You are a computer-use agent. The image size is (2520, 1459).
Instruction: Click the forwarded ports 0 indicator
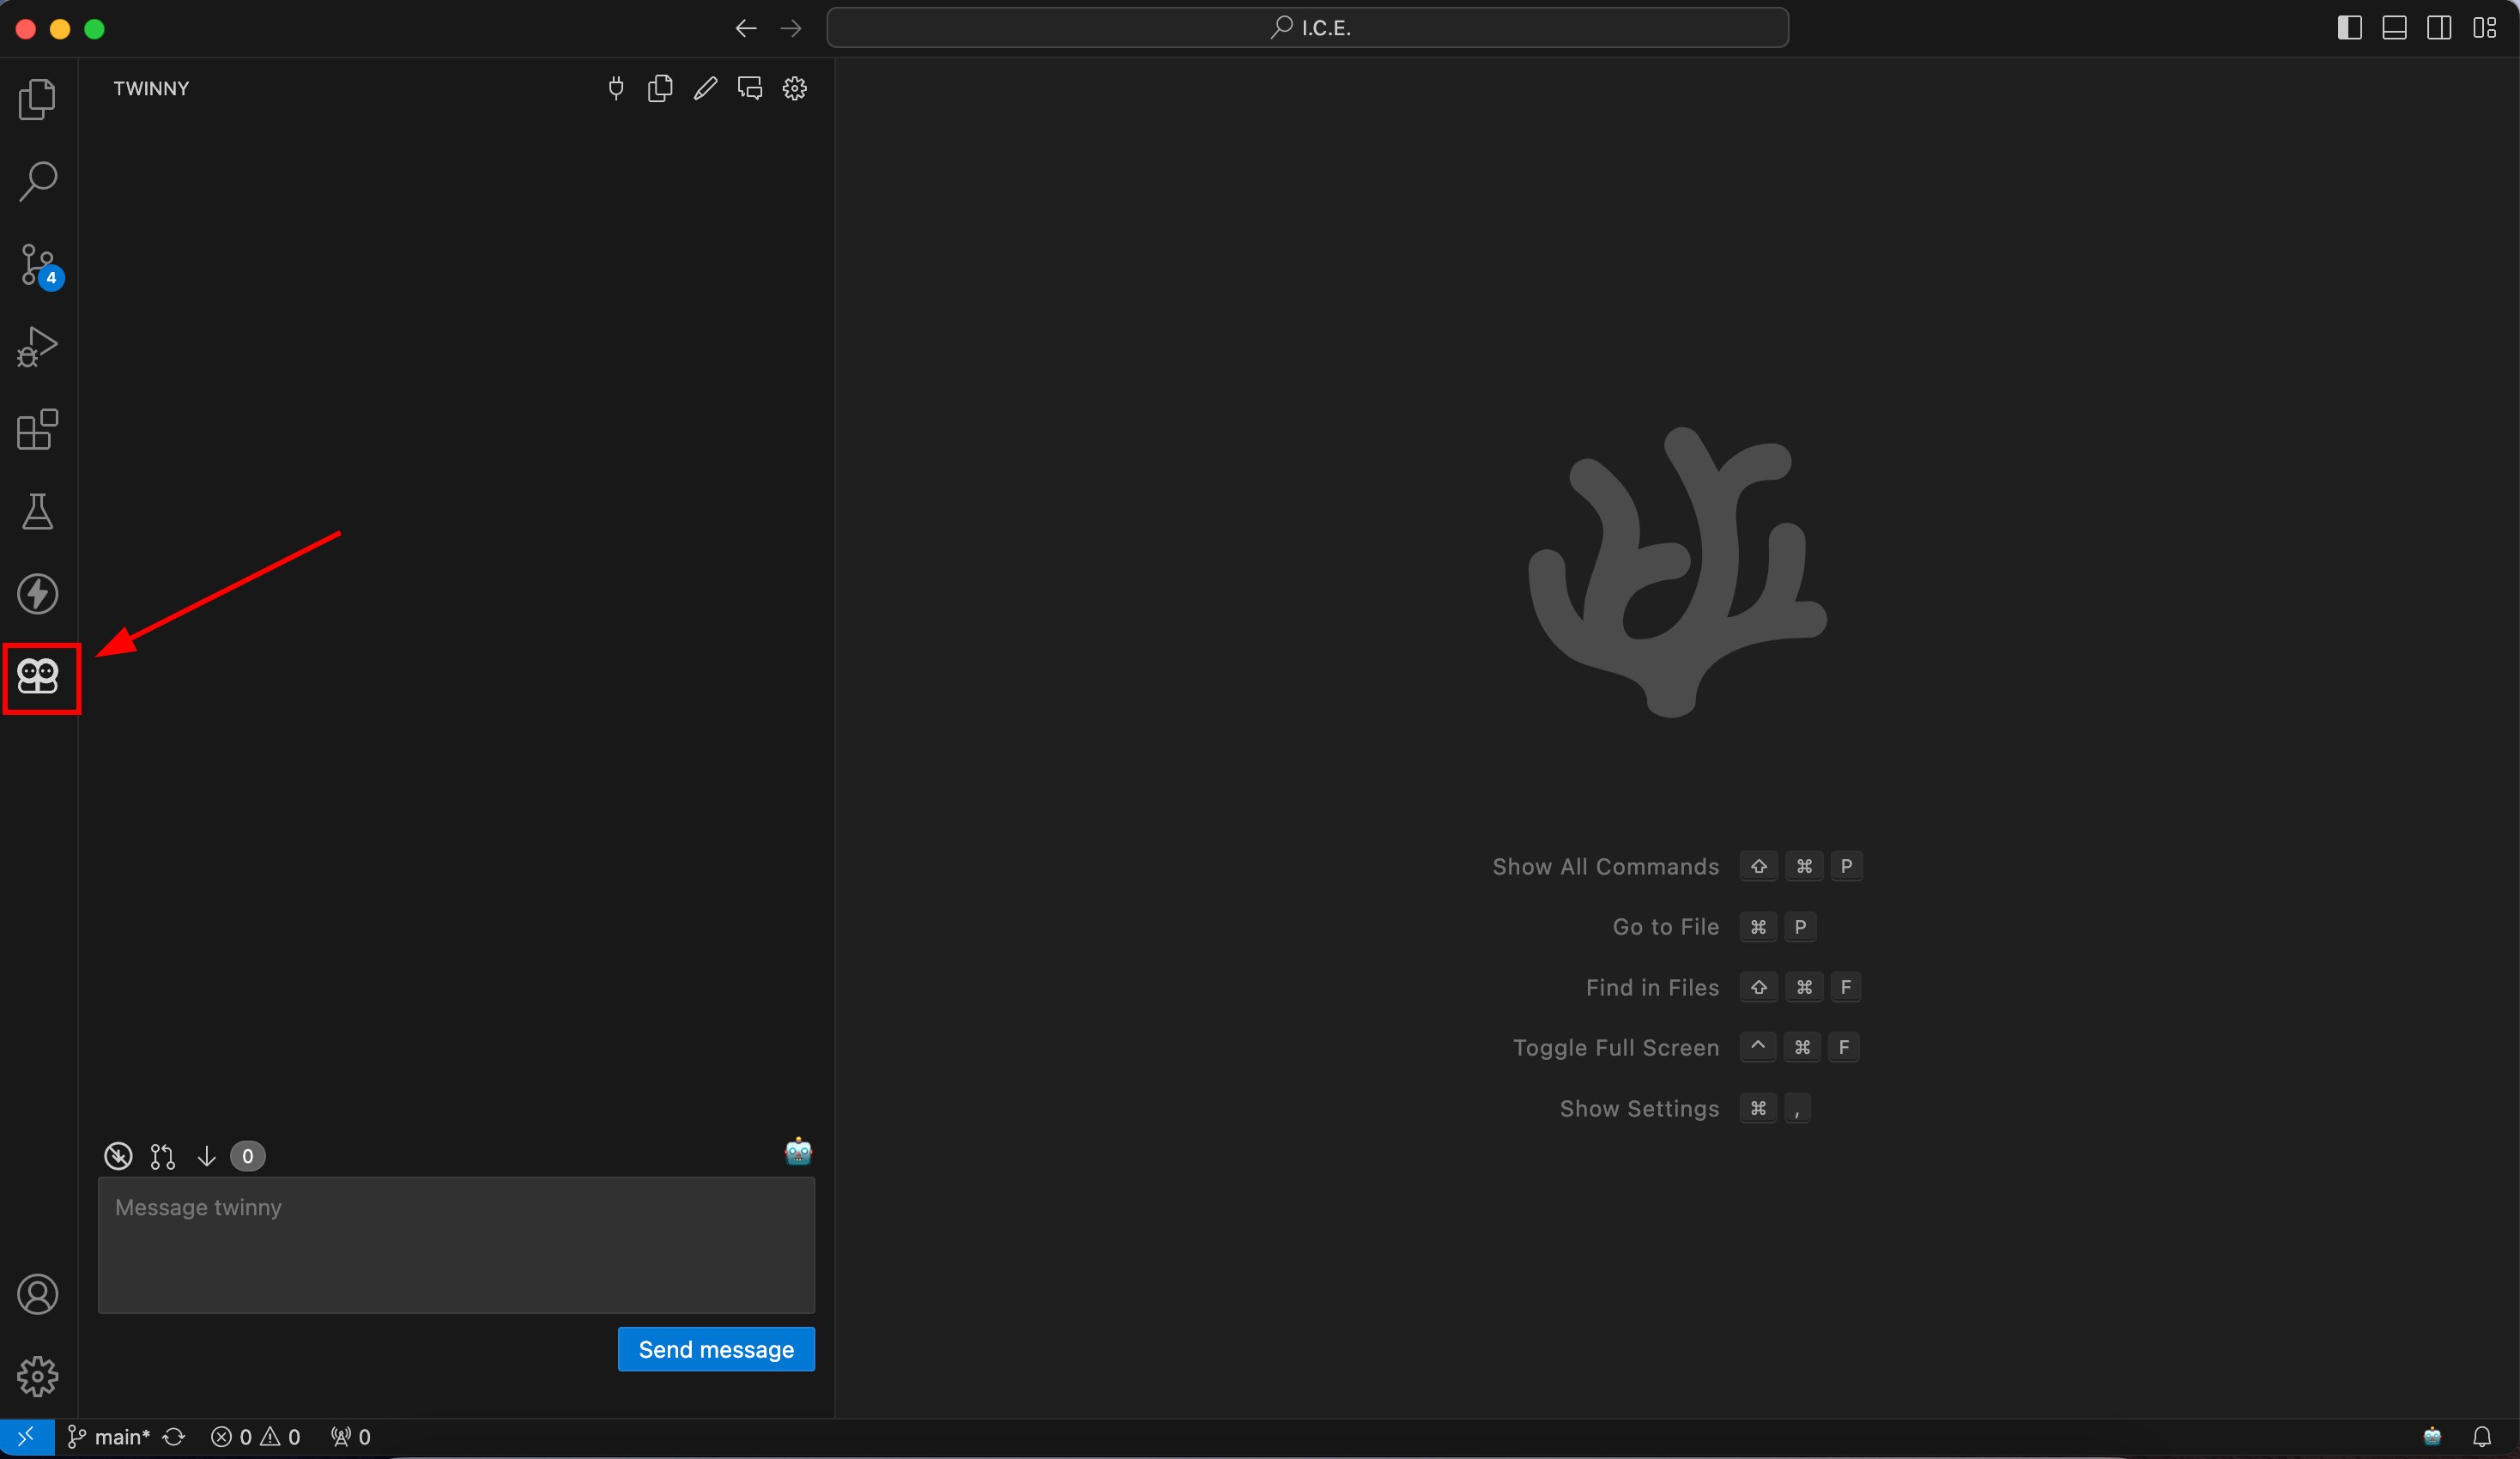click(351, 1437)
